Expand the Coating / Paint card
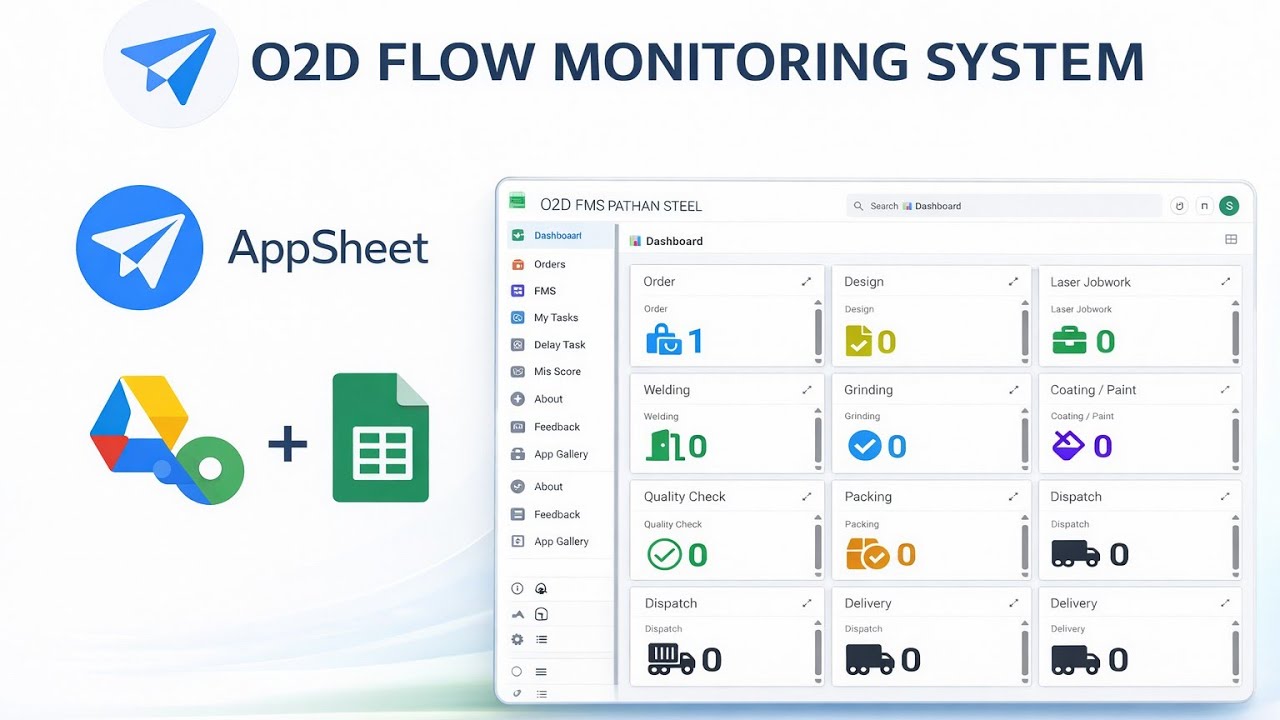The height and width of the screenshot is (720, 1280). [1225, 390]
